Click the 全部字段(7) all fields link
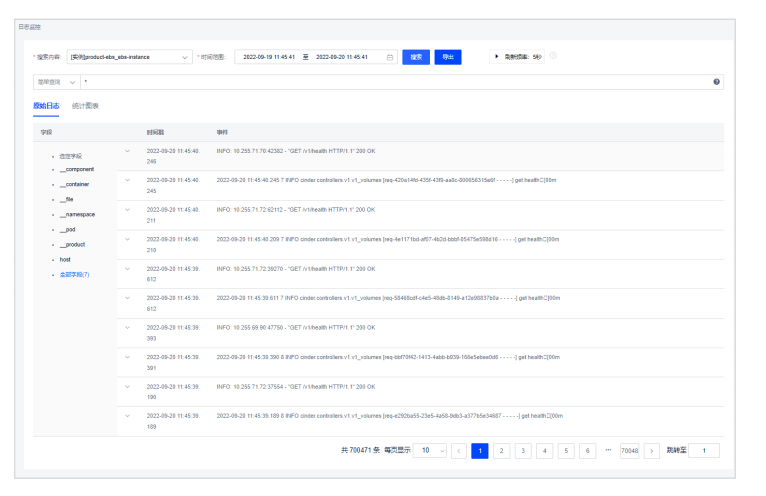Viewport: 766px width, 496px height. [74, 274]
